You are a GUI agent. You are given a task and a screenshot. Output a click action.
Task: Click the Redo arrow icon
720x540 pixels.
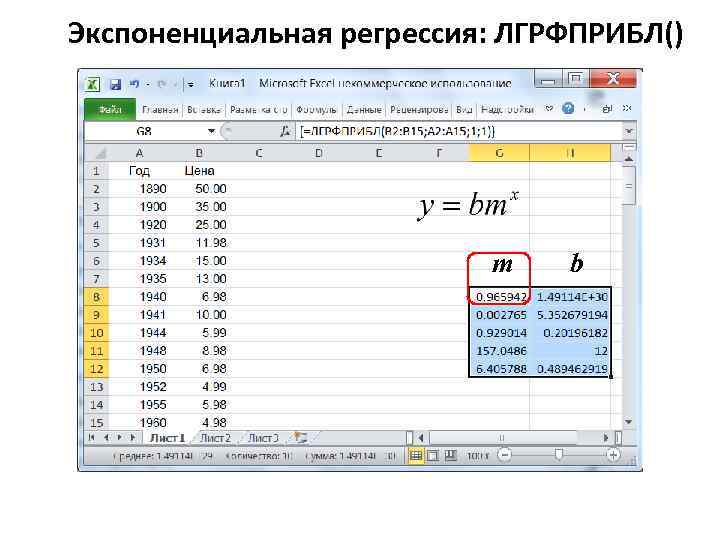click(x=161, y=84)
